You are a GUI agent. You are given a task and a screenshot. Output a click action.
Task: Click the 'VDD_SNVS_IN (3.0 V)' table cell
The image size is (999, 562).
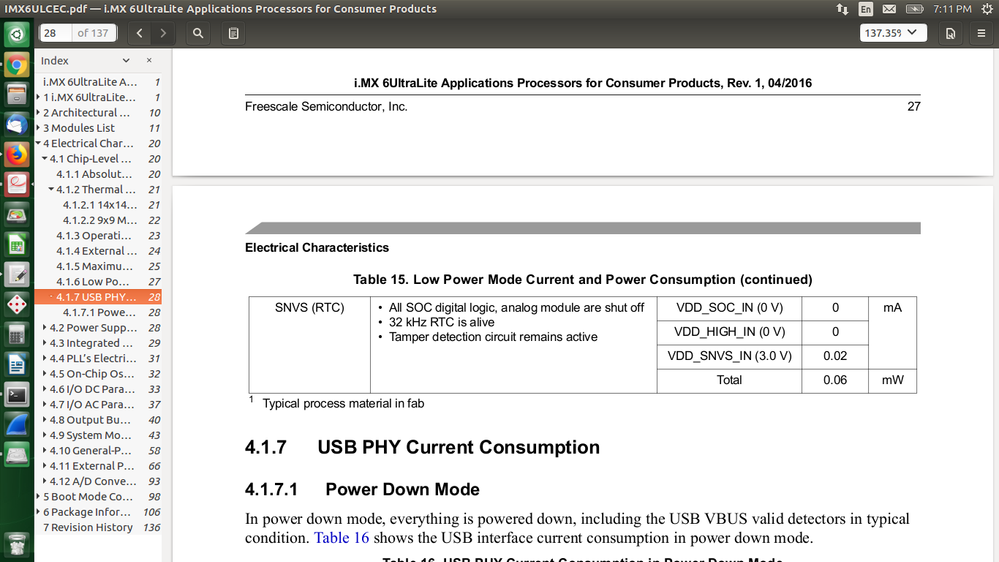pyautogui.click(x=729, y=356)
